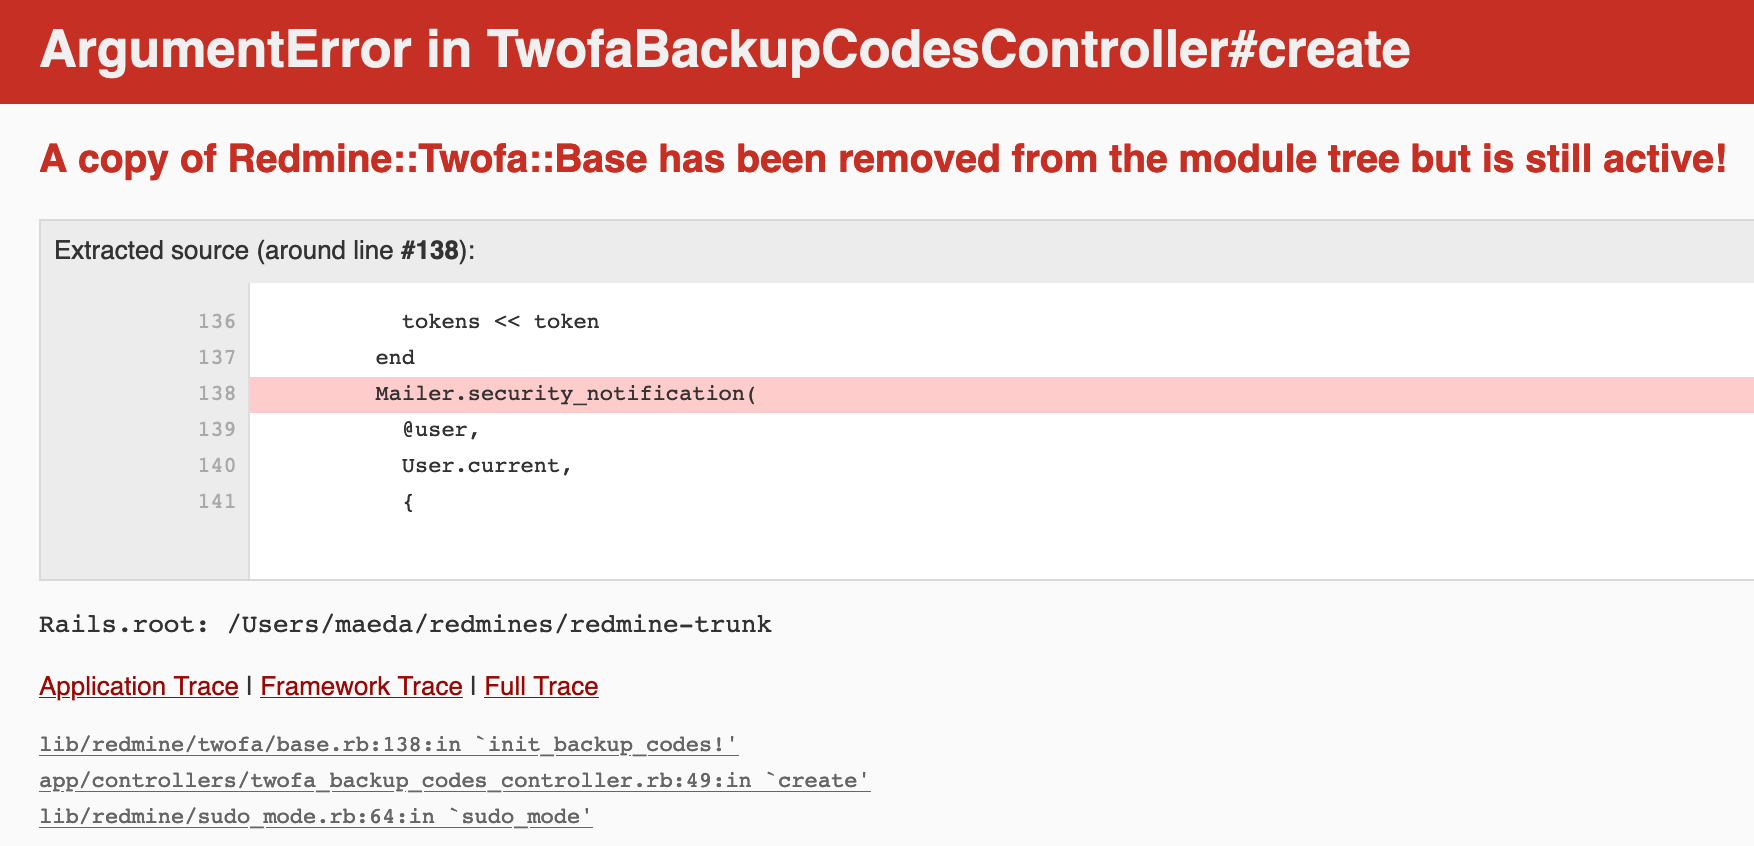Image resolution: width=1754 pixels, height=846 pixels.
Task: Open sudo_mode.rb:64 trace line
Action: click(x=316, y=817)
